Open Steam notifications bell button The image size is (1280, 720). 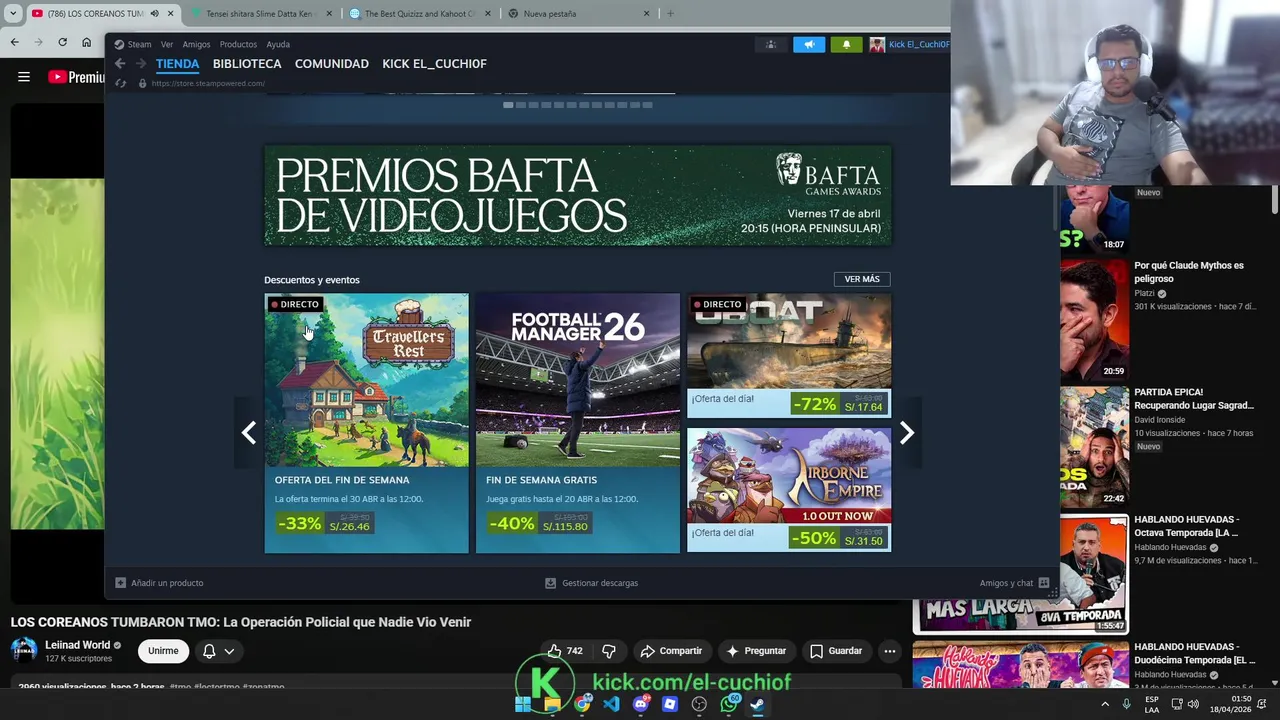pos(846,45)
